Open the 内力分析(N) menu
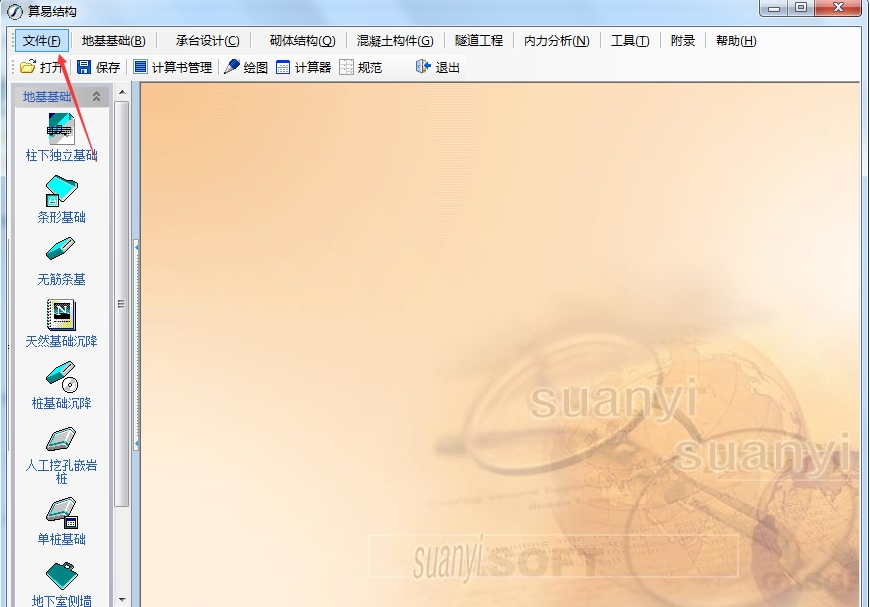The width and height of the screenshot is (870, 607). pyautogui.click(x=557, y=41)
